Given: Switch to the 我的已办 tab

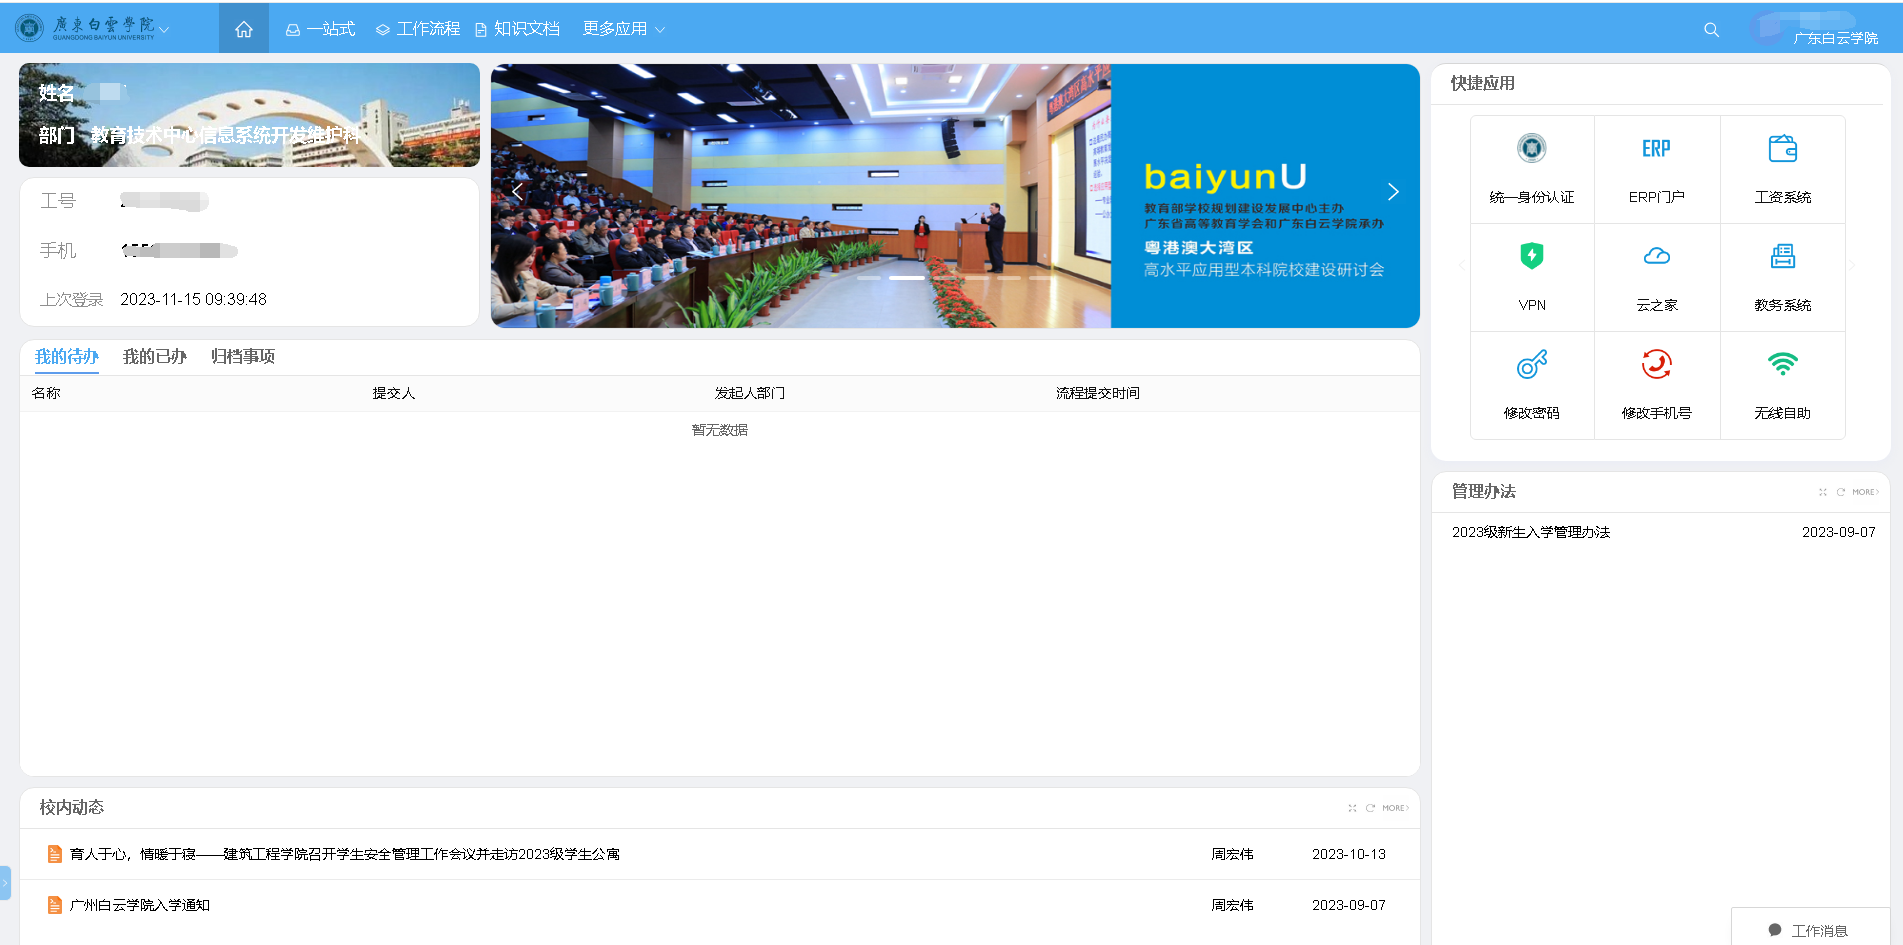Looking at the screenshot, I should (154, 357).
